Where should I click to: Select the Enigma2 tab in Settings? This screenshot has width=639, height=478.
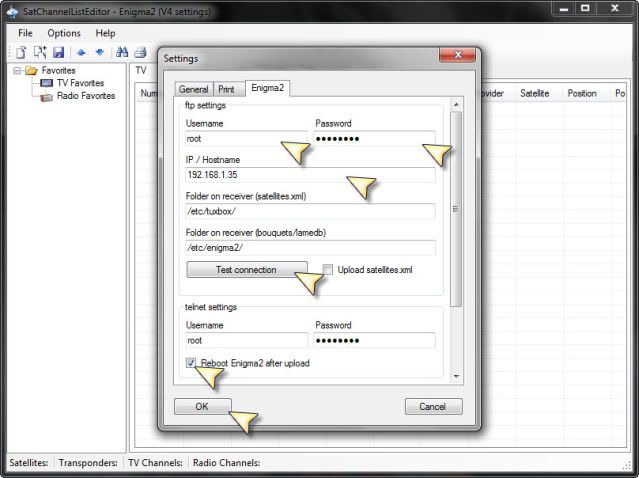pos(267,88)
